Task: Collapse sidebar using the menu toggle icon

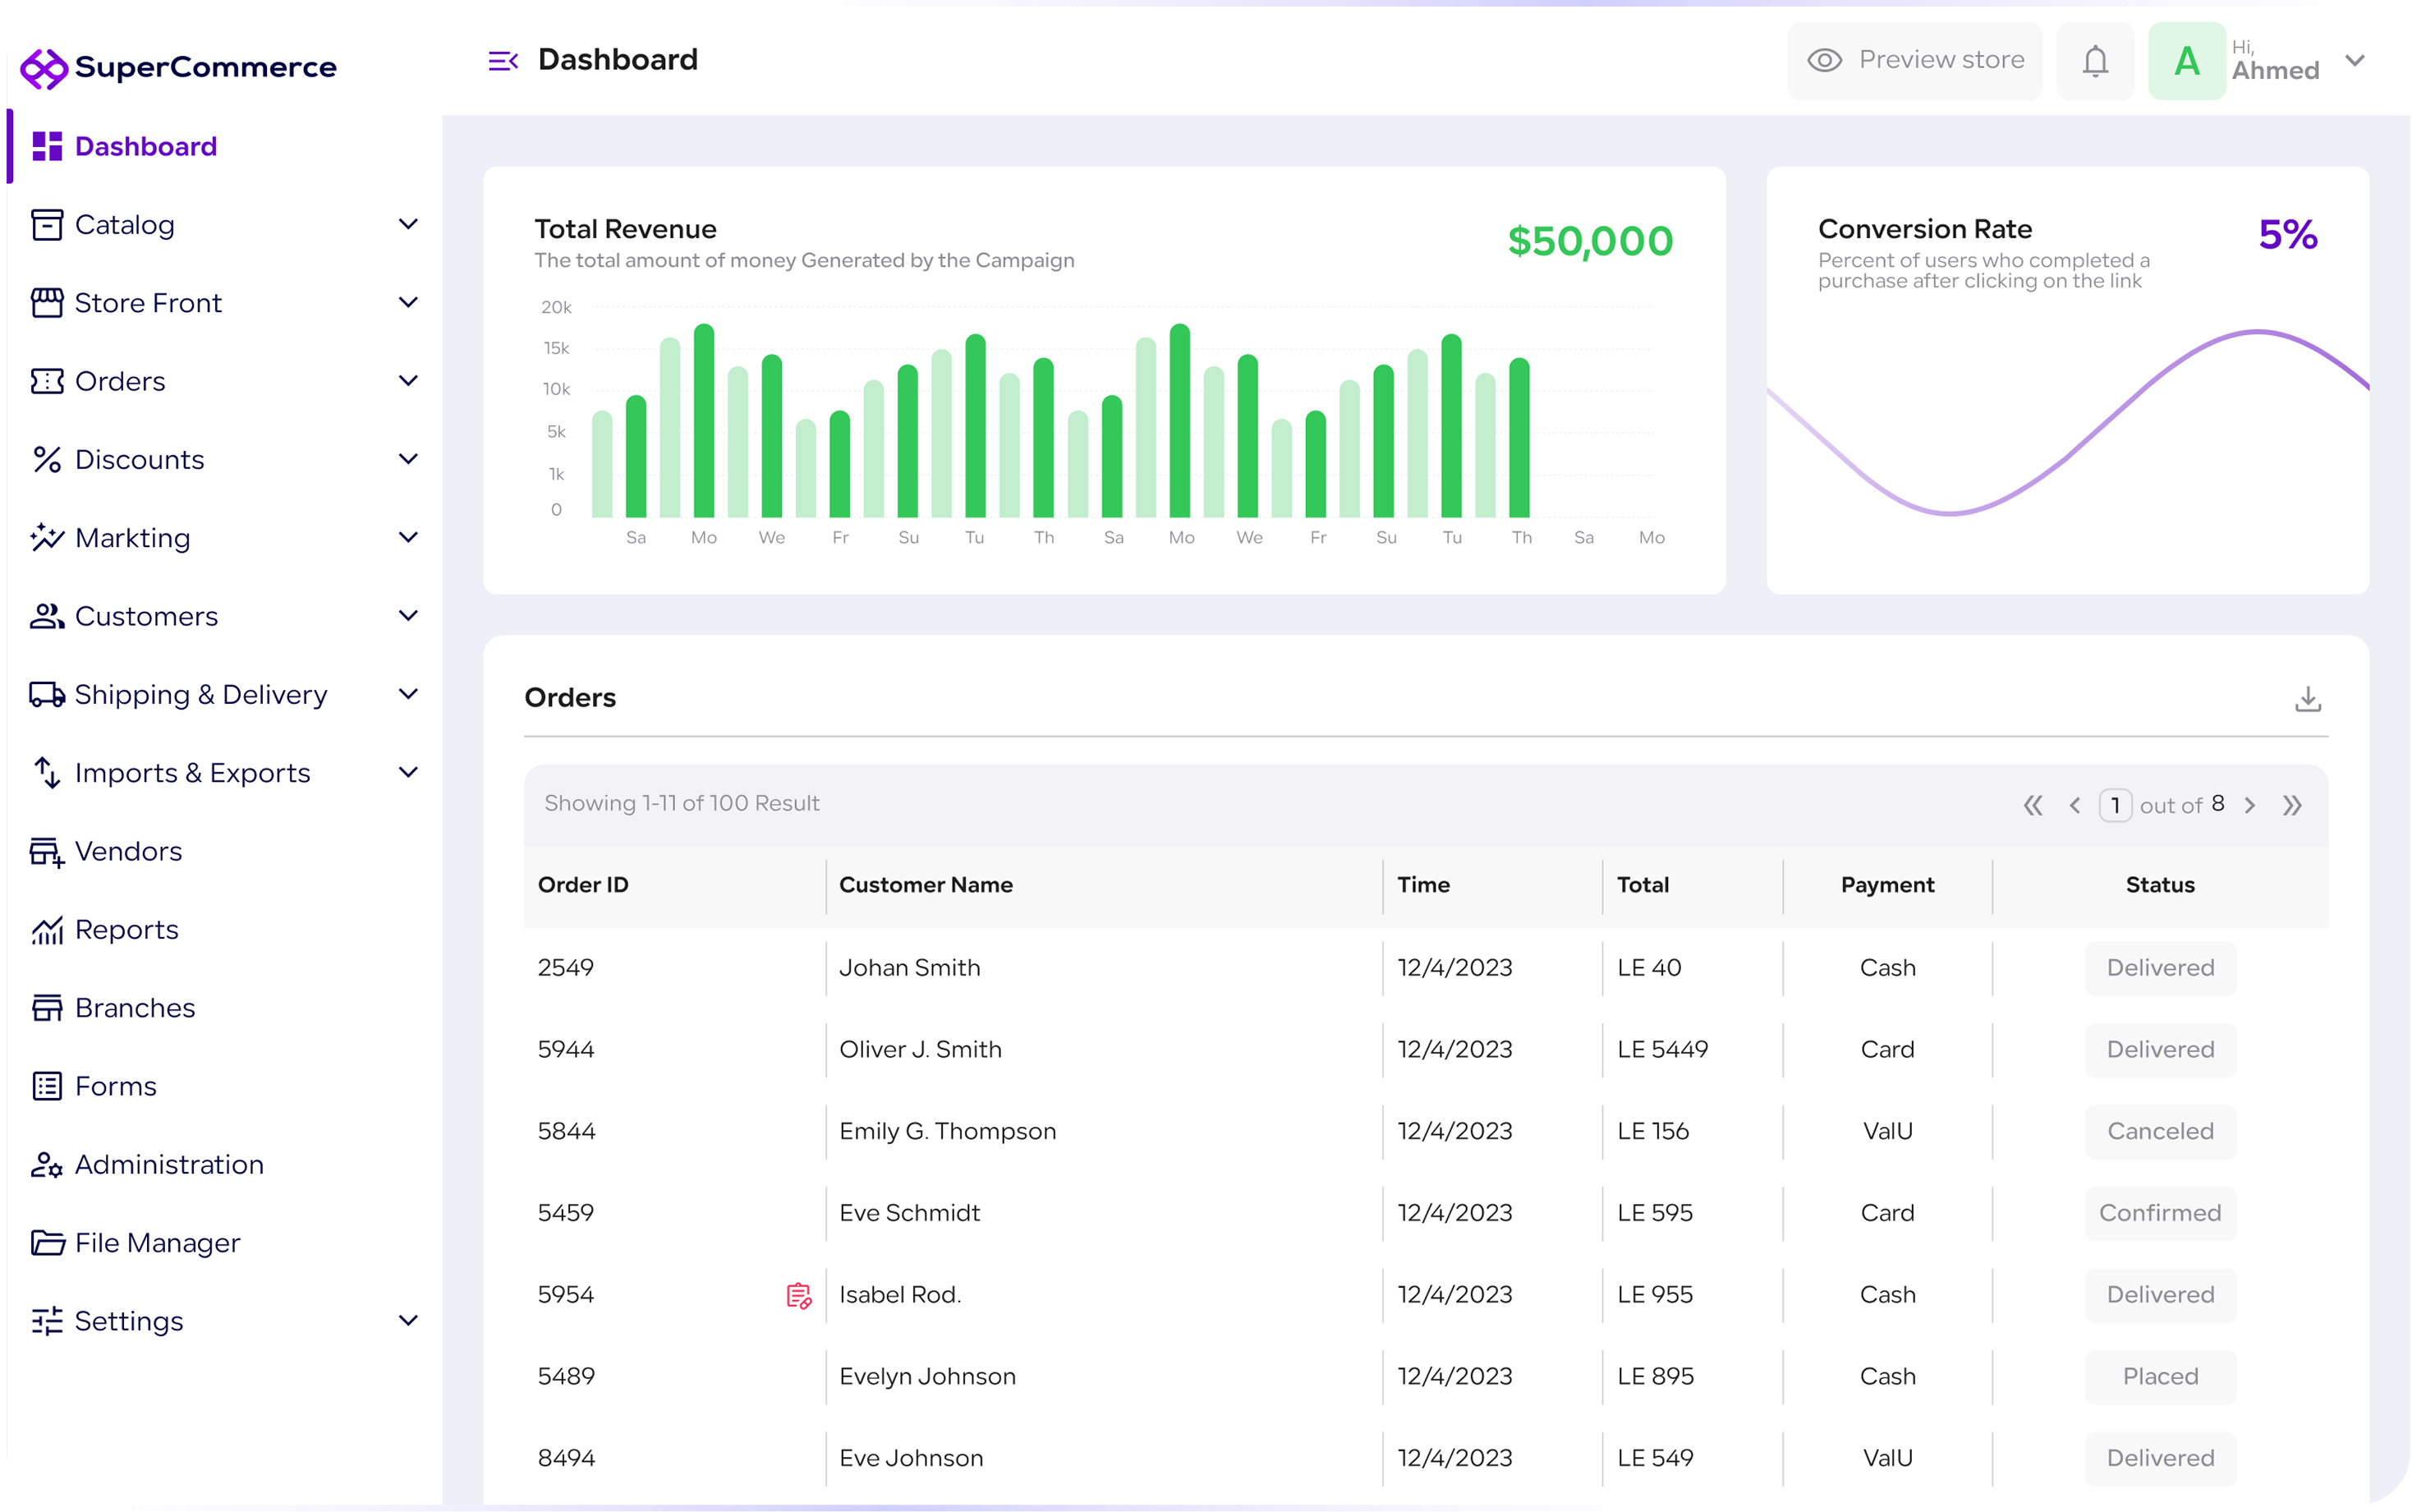Action: tap(503, 61)
